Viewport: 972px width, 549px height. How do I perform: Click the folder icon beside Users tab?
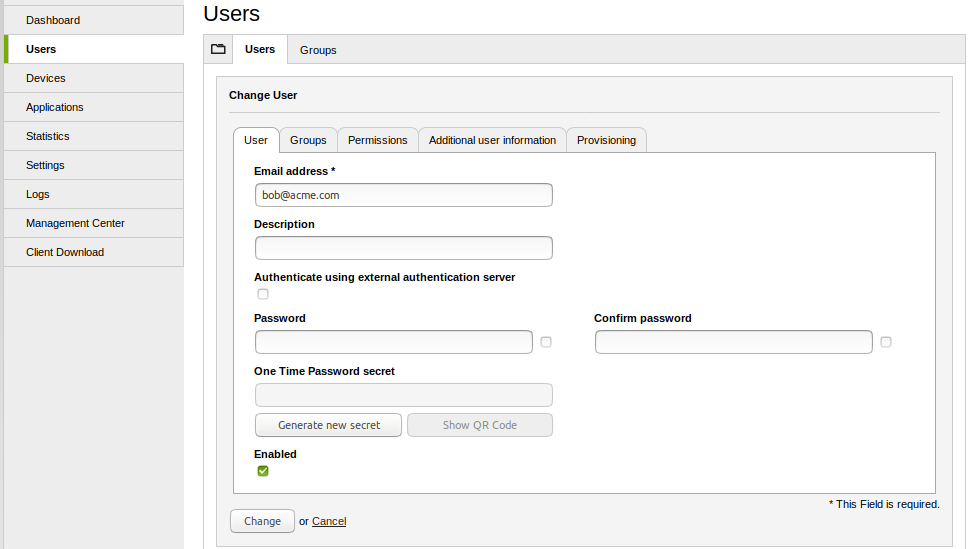click(218, 49)
